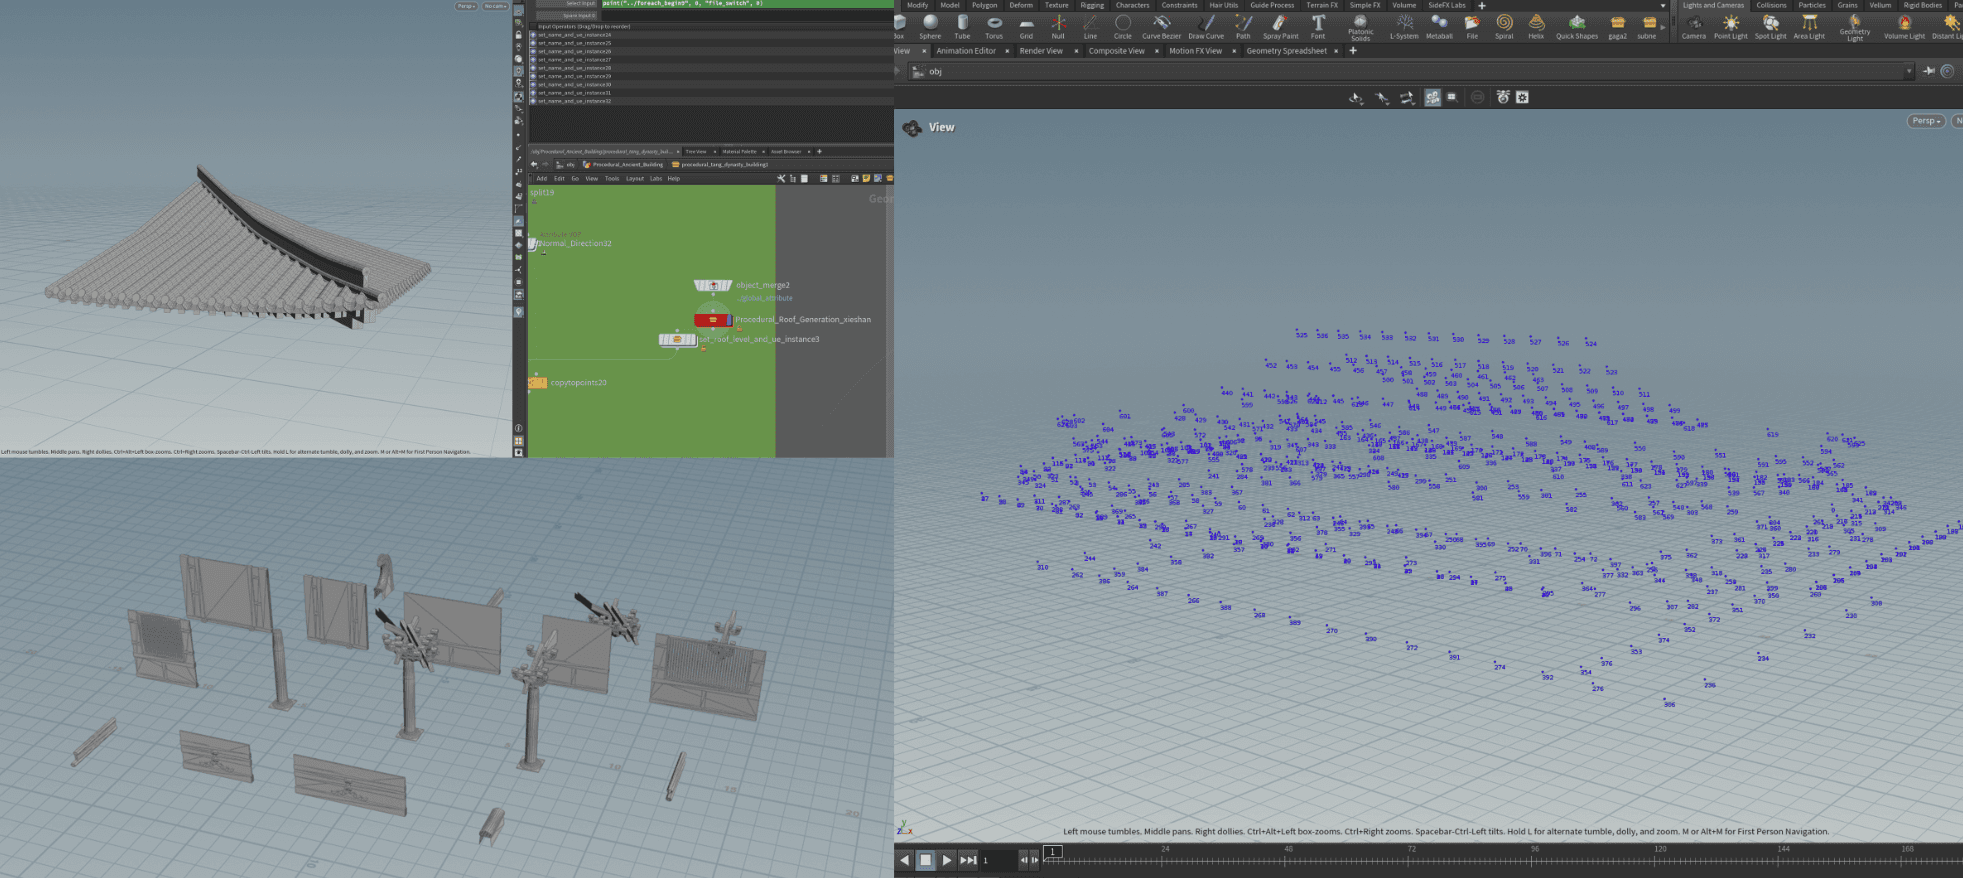Screen dimensions: 1963x878
Task: Select the Procedural_Roof_Generation_xieshan node
Action: point(712,319)
